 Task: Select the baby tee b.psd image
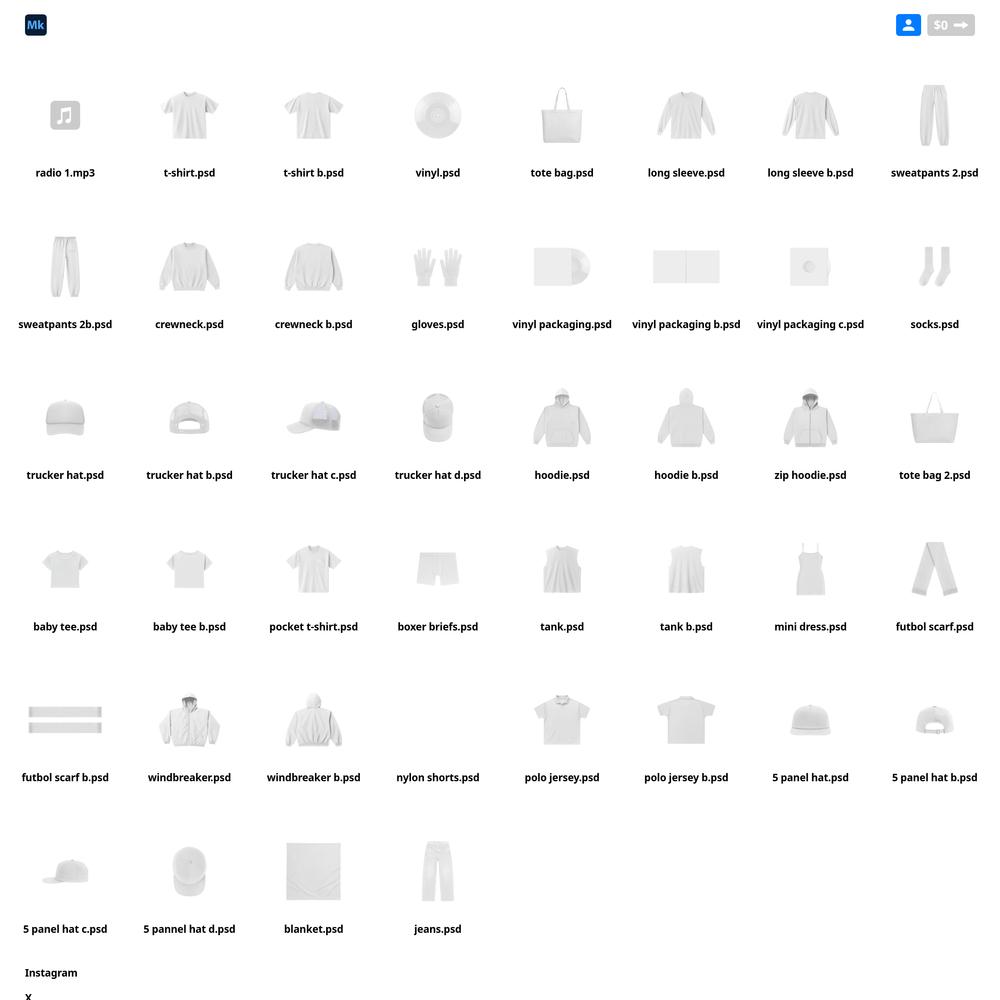pos(189,569)
